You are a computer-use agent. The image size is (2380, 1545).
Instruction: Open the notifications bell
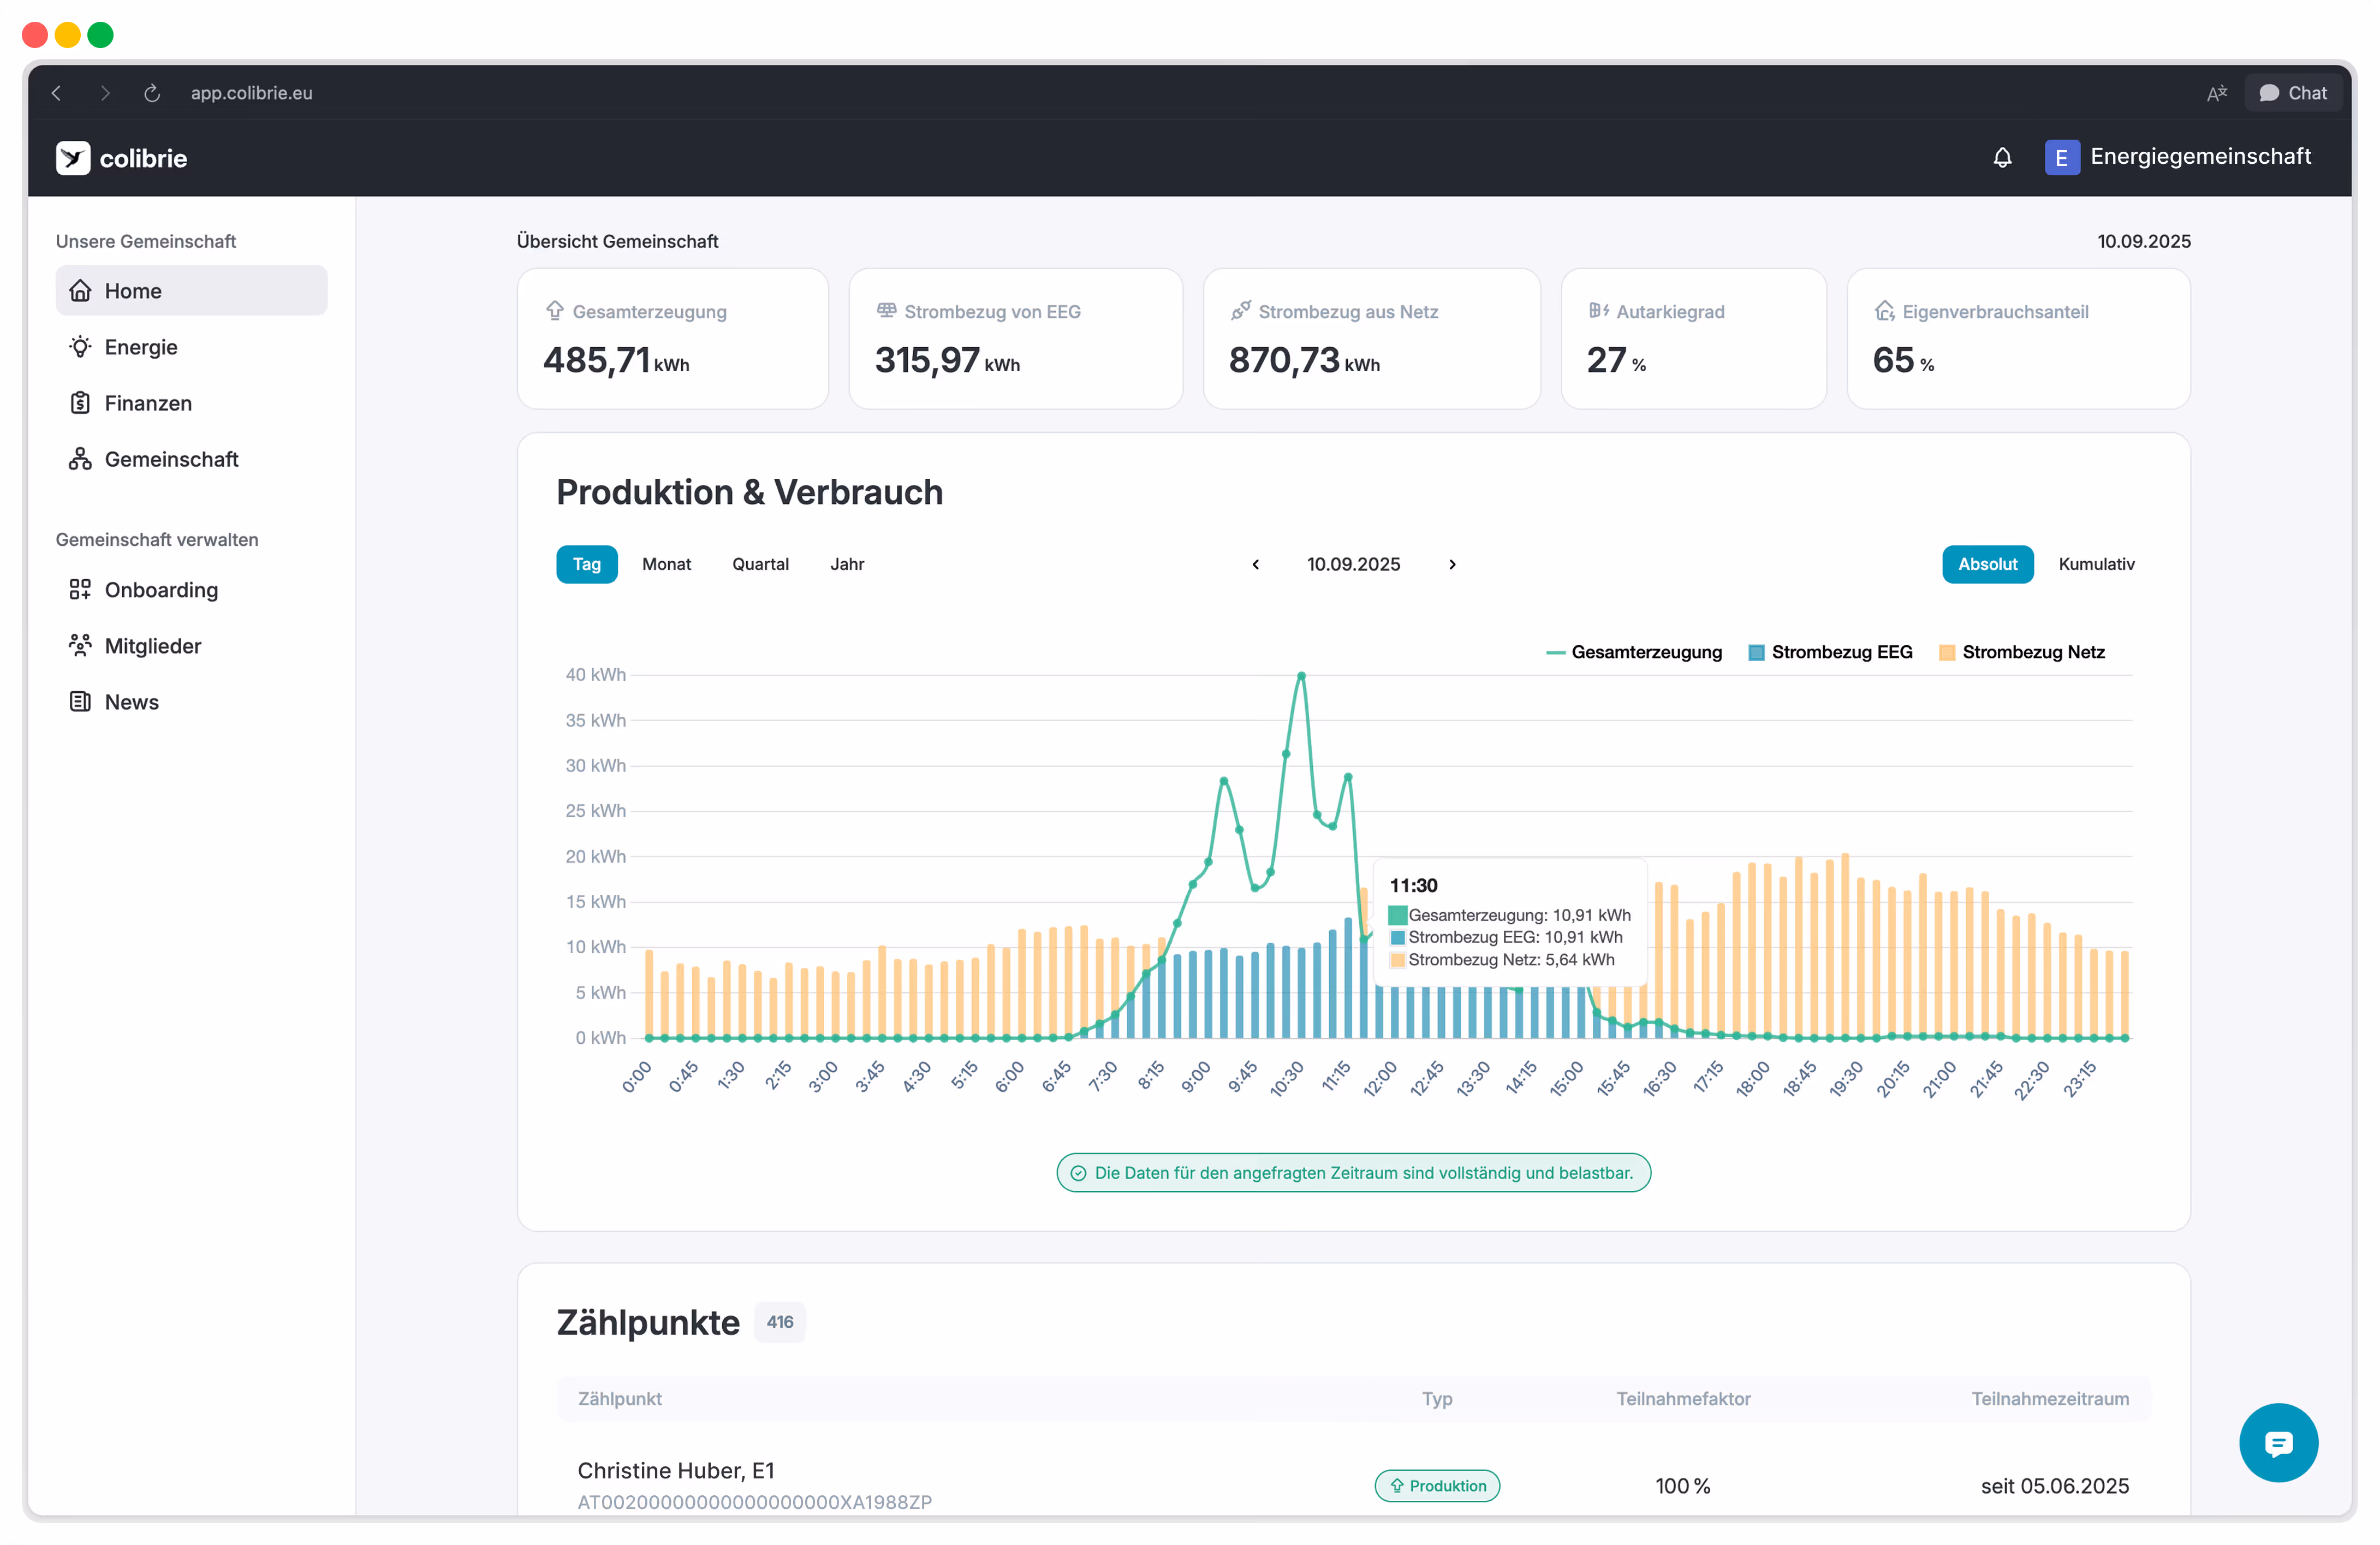(x=2002, y=157)
